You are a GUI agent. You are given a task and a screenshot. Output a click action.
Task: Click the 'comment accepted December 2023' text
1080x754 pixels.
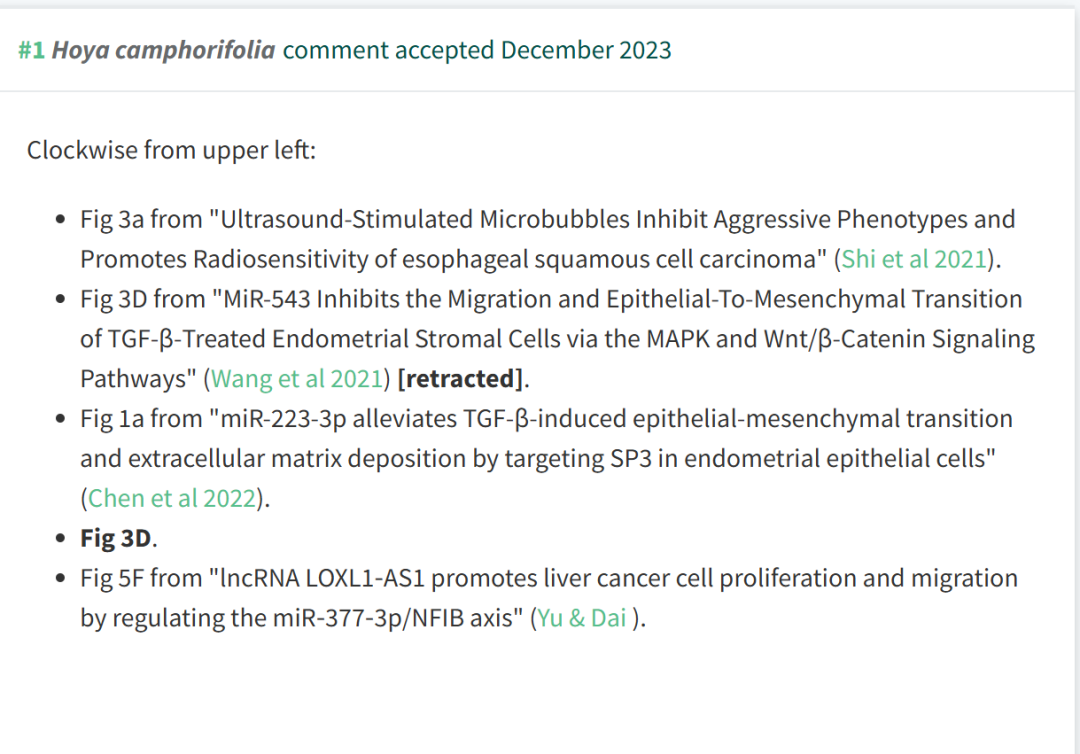(477, 50)
